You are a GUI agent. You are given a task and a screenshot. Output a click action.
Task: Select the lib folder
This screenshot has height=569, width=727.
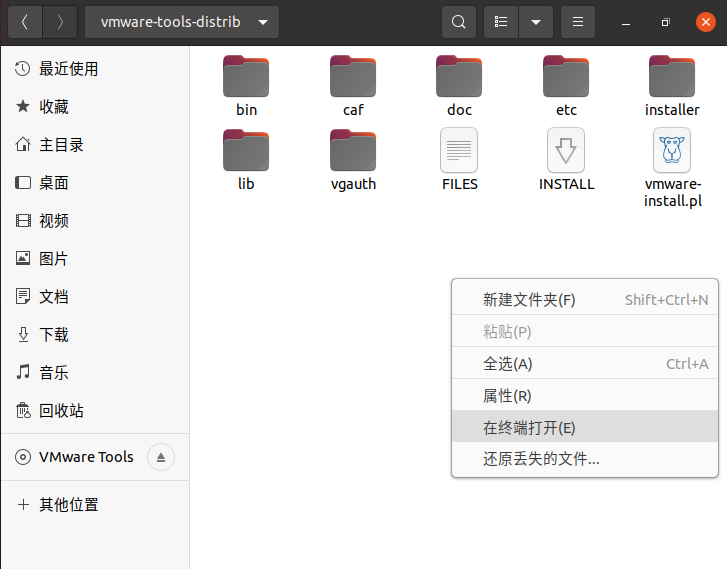[x=246, y=160]
